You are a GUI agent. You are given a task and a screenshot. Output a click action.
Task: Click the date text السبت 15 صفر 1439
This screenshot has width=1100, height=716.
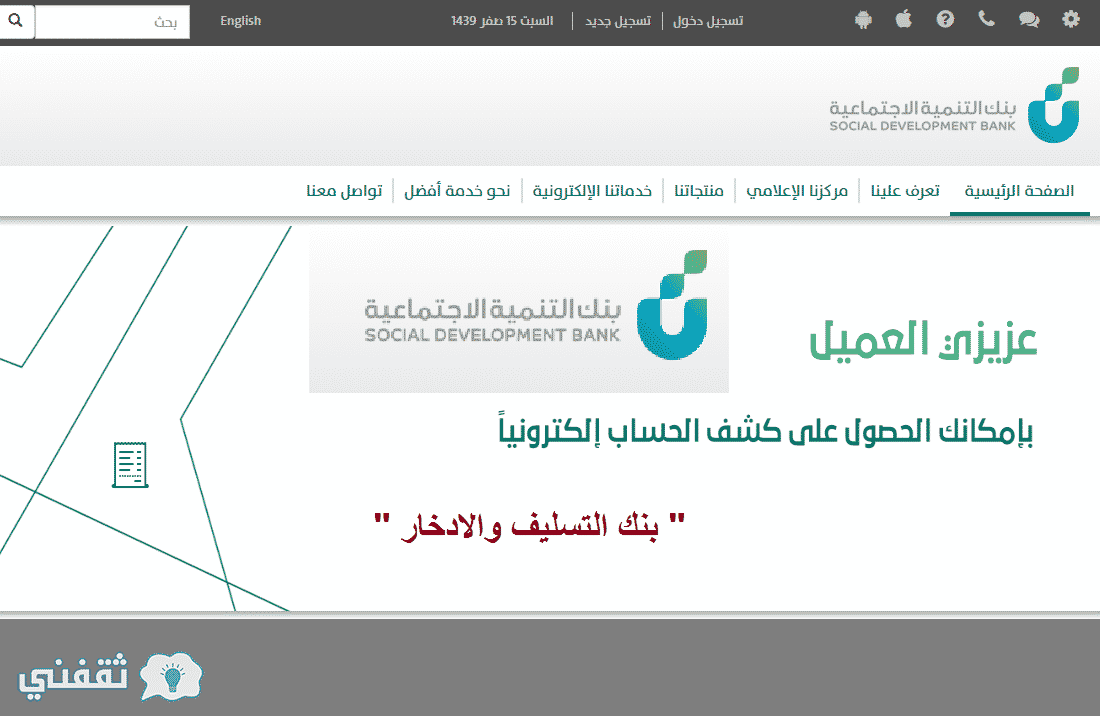[502, 21]
